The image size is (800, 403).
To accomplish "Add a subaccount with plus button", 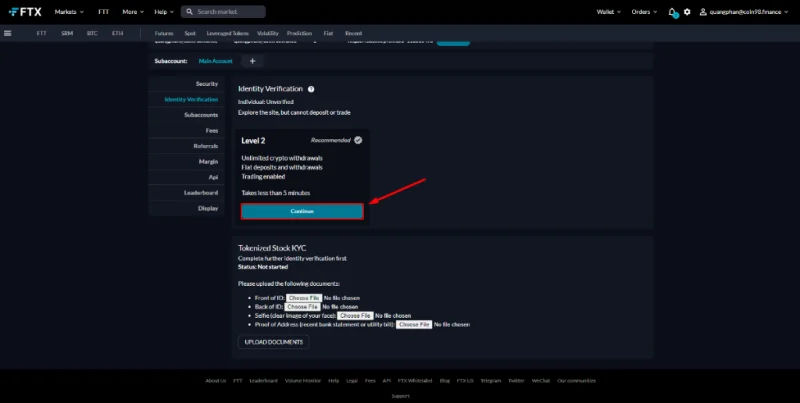I will [252, 61].
